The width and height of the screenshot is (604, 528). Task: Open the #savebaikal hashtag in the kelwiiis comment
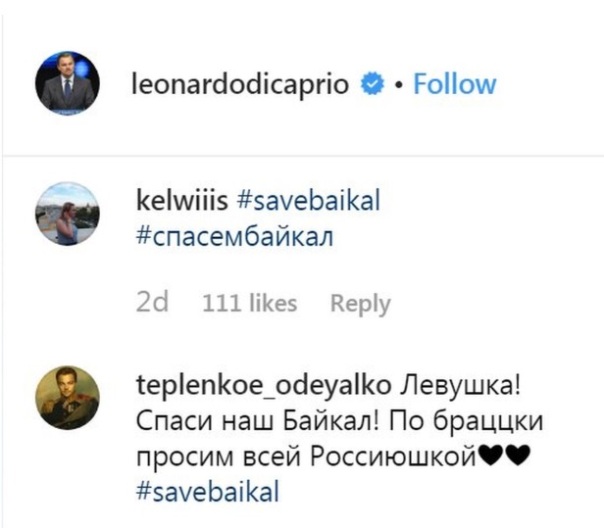(x=309, y=200)
